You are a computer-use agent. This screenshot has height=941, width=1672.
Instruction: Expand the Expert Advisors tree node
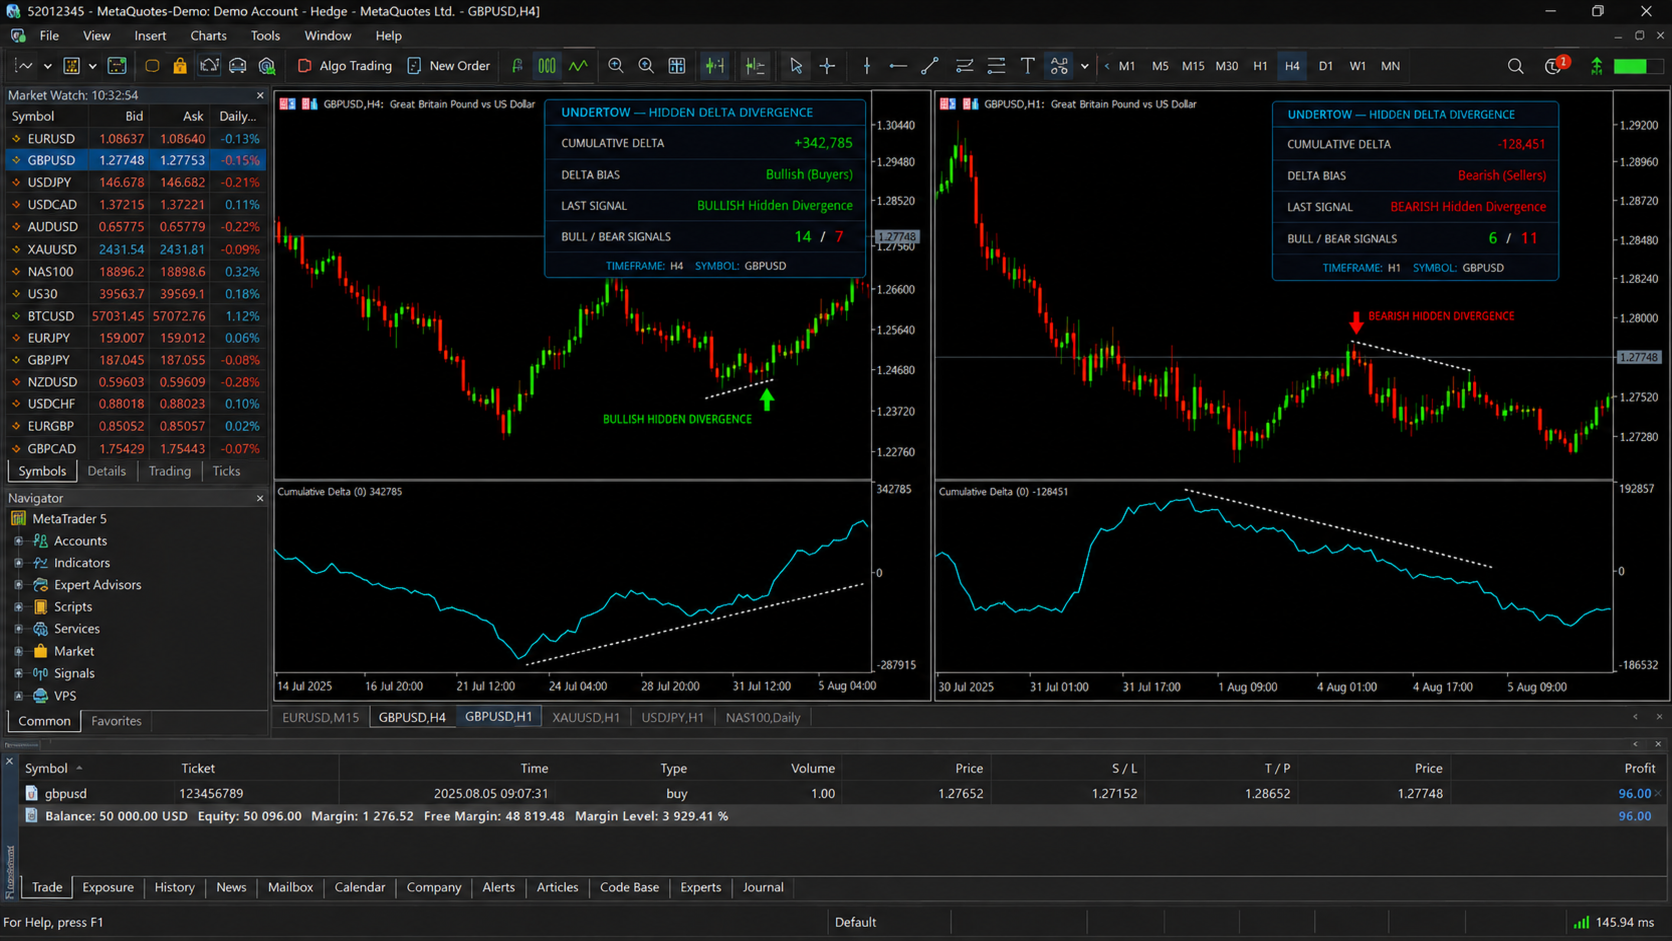pos(18,585)
